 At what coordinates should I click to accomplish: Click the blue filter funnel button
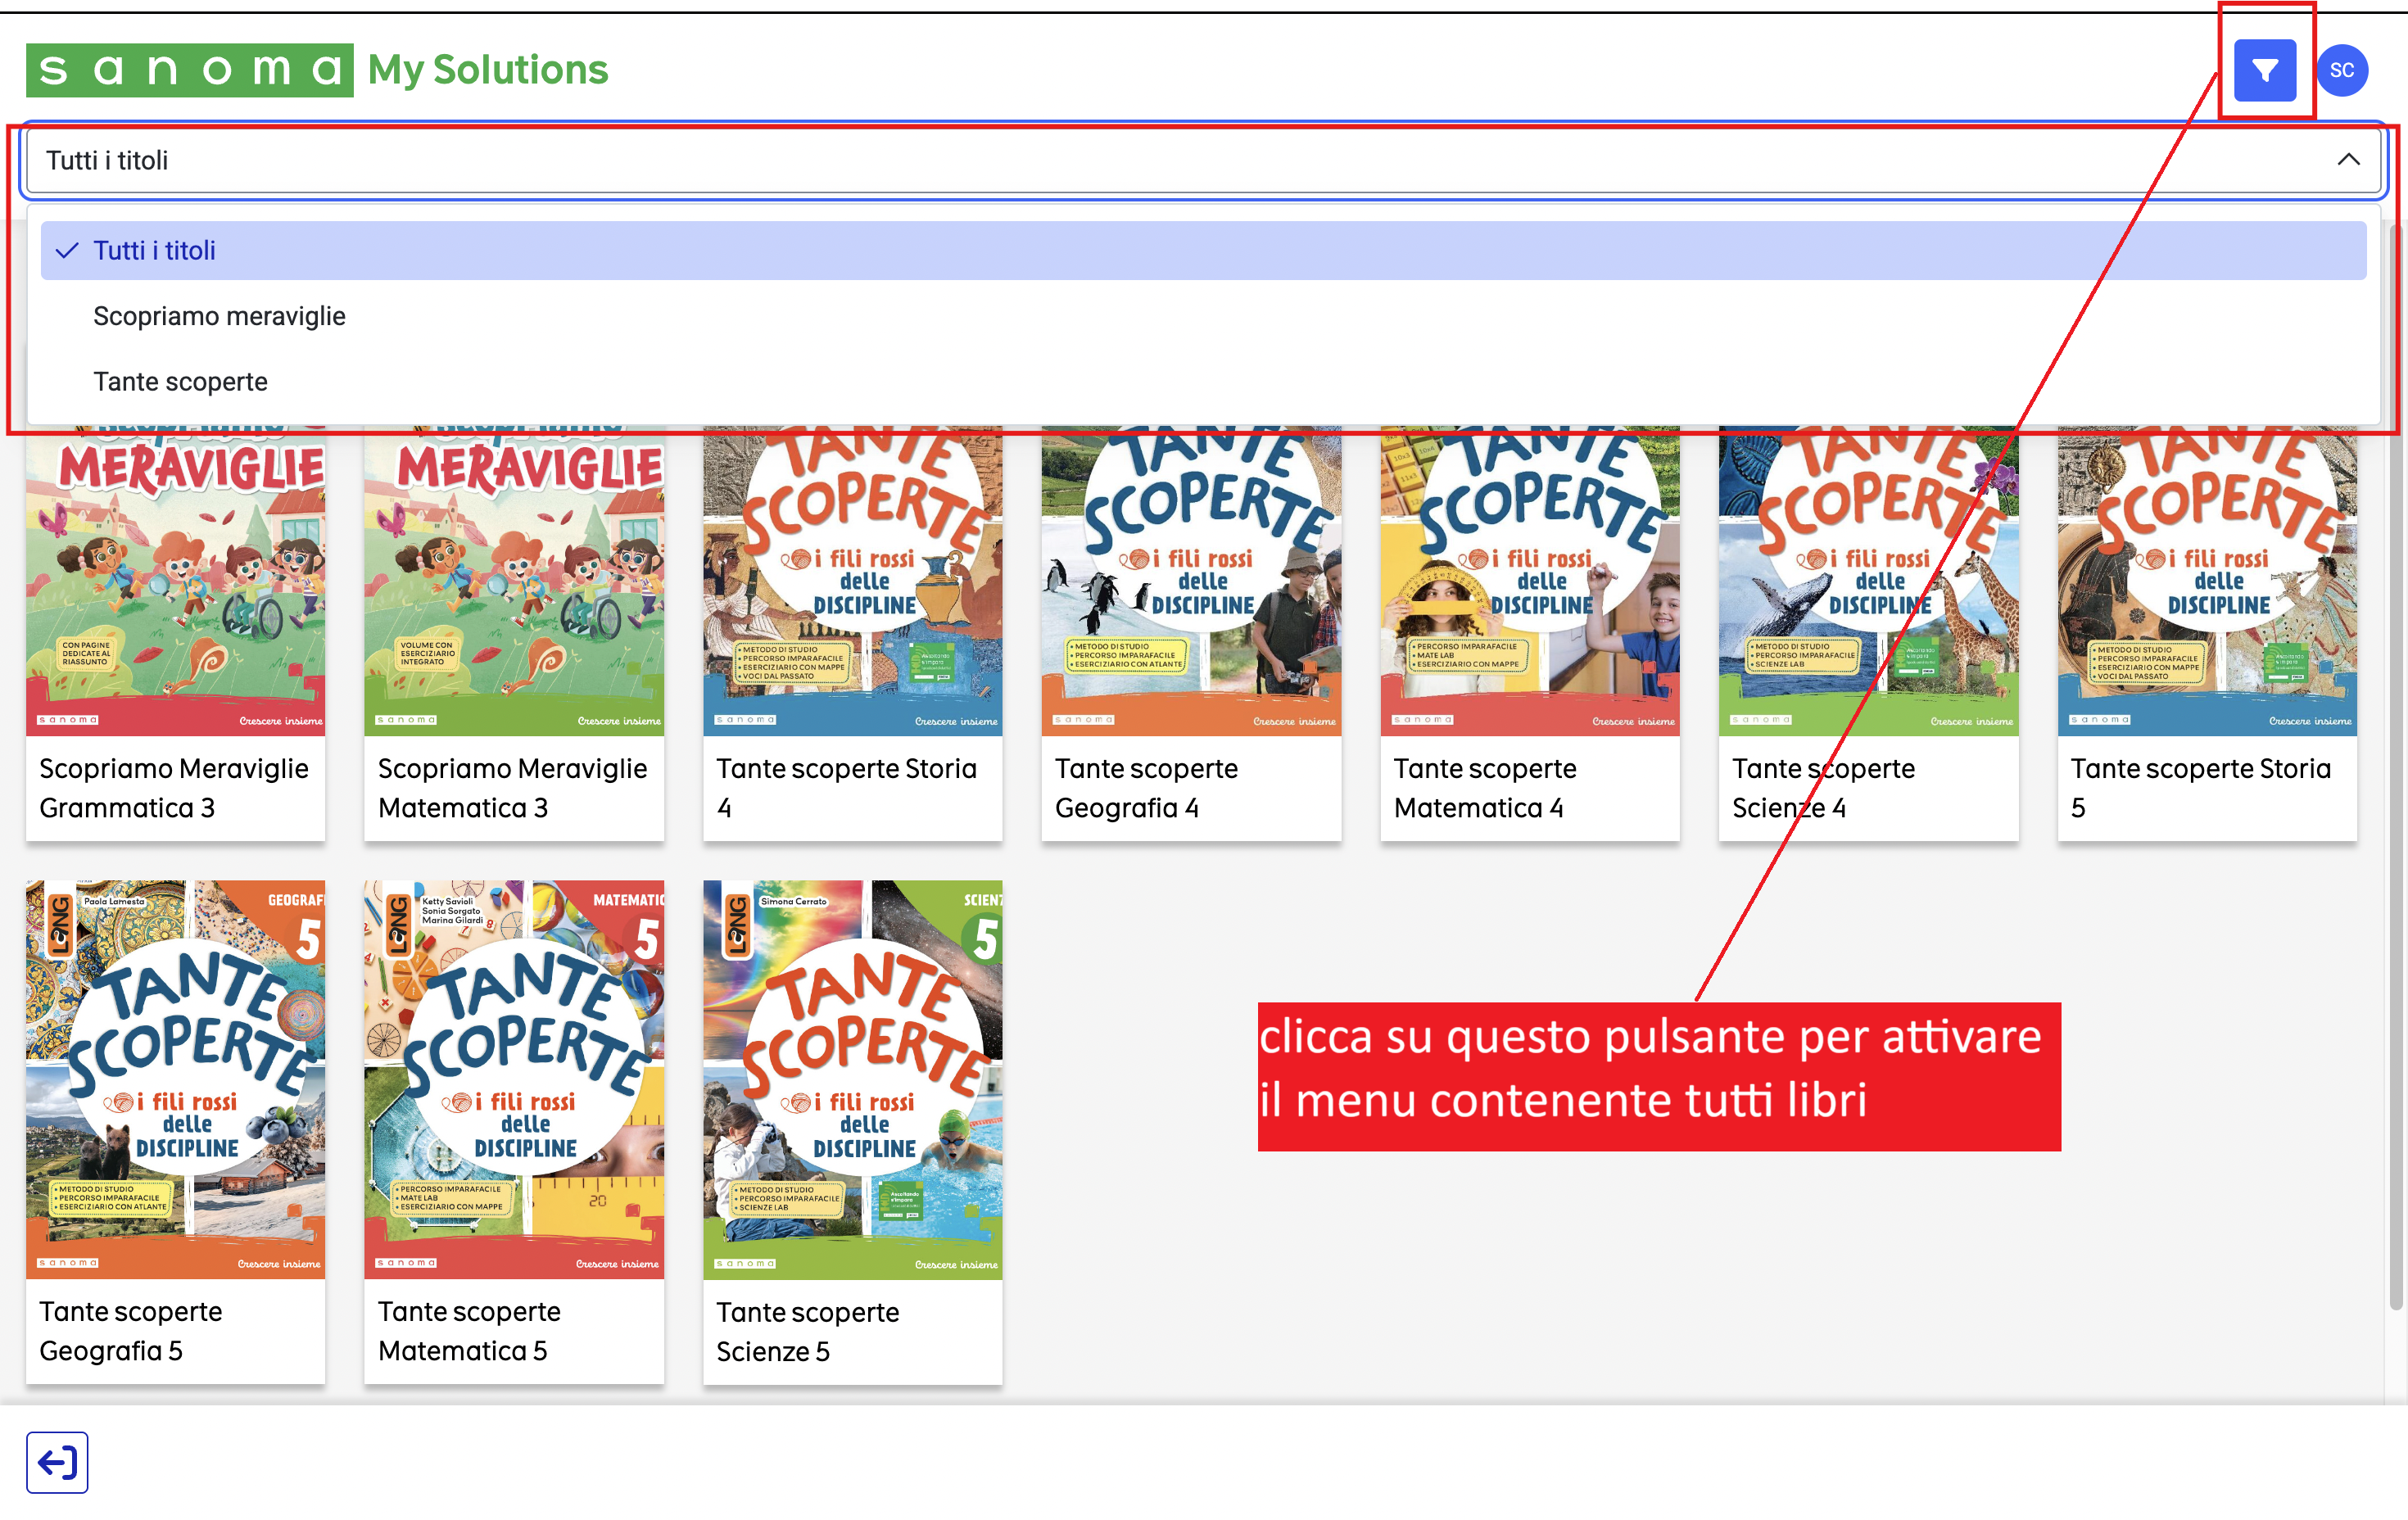[2264, 70]
